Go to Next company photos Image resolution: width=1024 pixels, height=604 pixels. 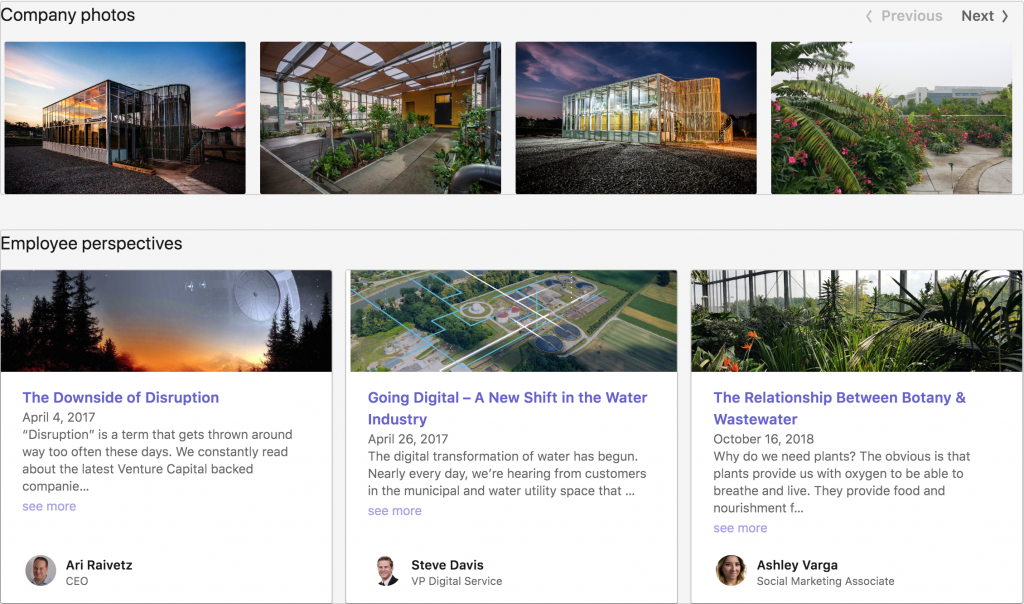[x=984, y=16]
